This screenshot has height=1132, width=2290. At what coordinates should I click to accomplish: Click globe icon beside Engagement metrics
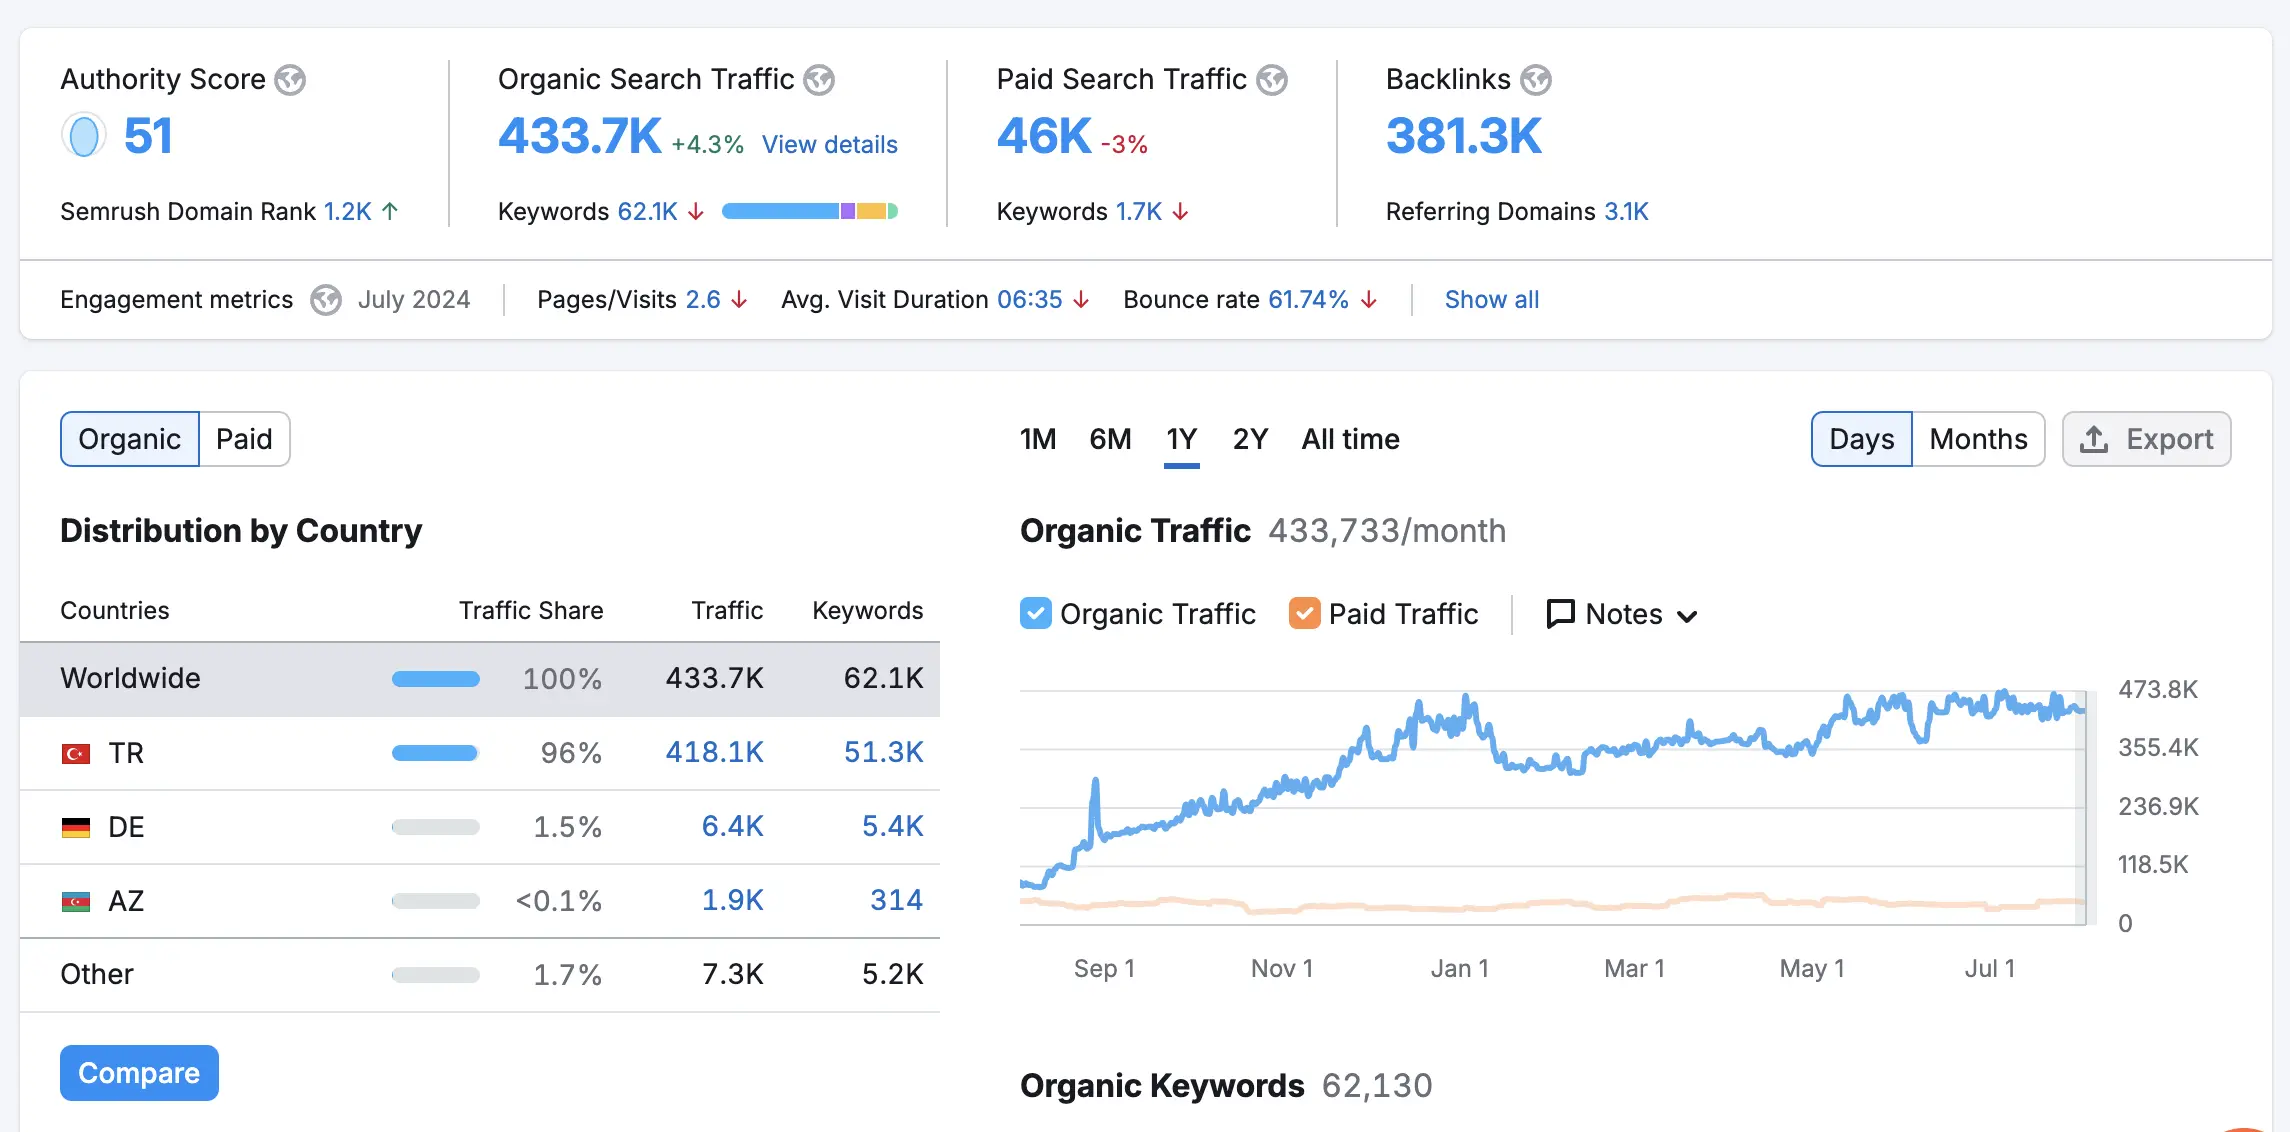click(x=326, y=300)
